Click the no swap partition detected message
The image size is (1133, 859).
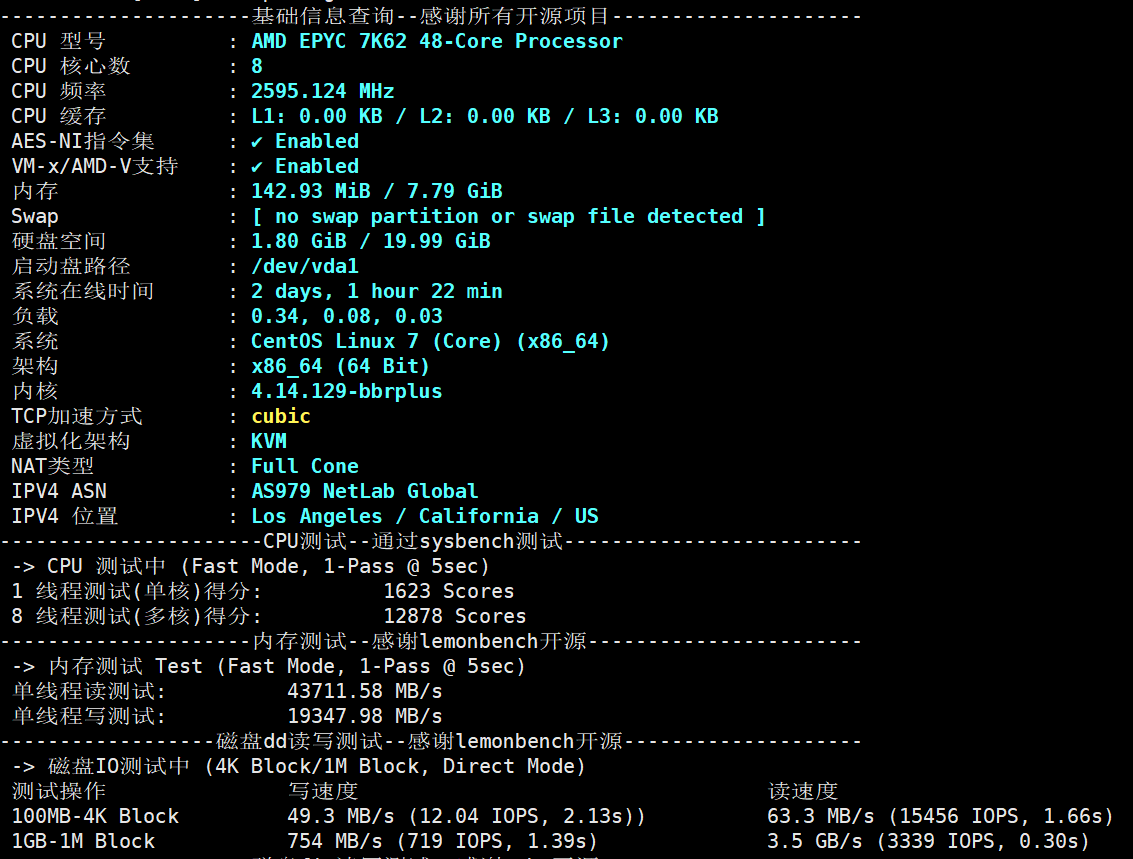click(508, 217)
